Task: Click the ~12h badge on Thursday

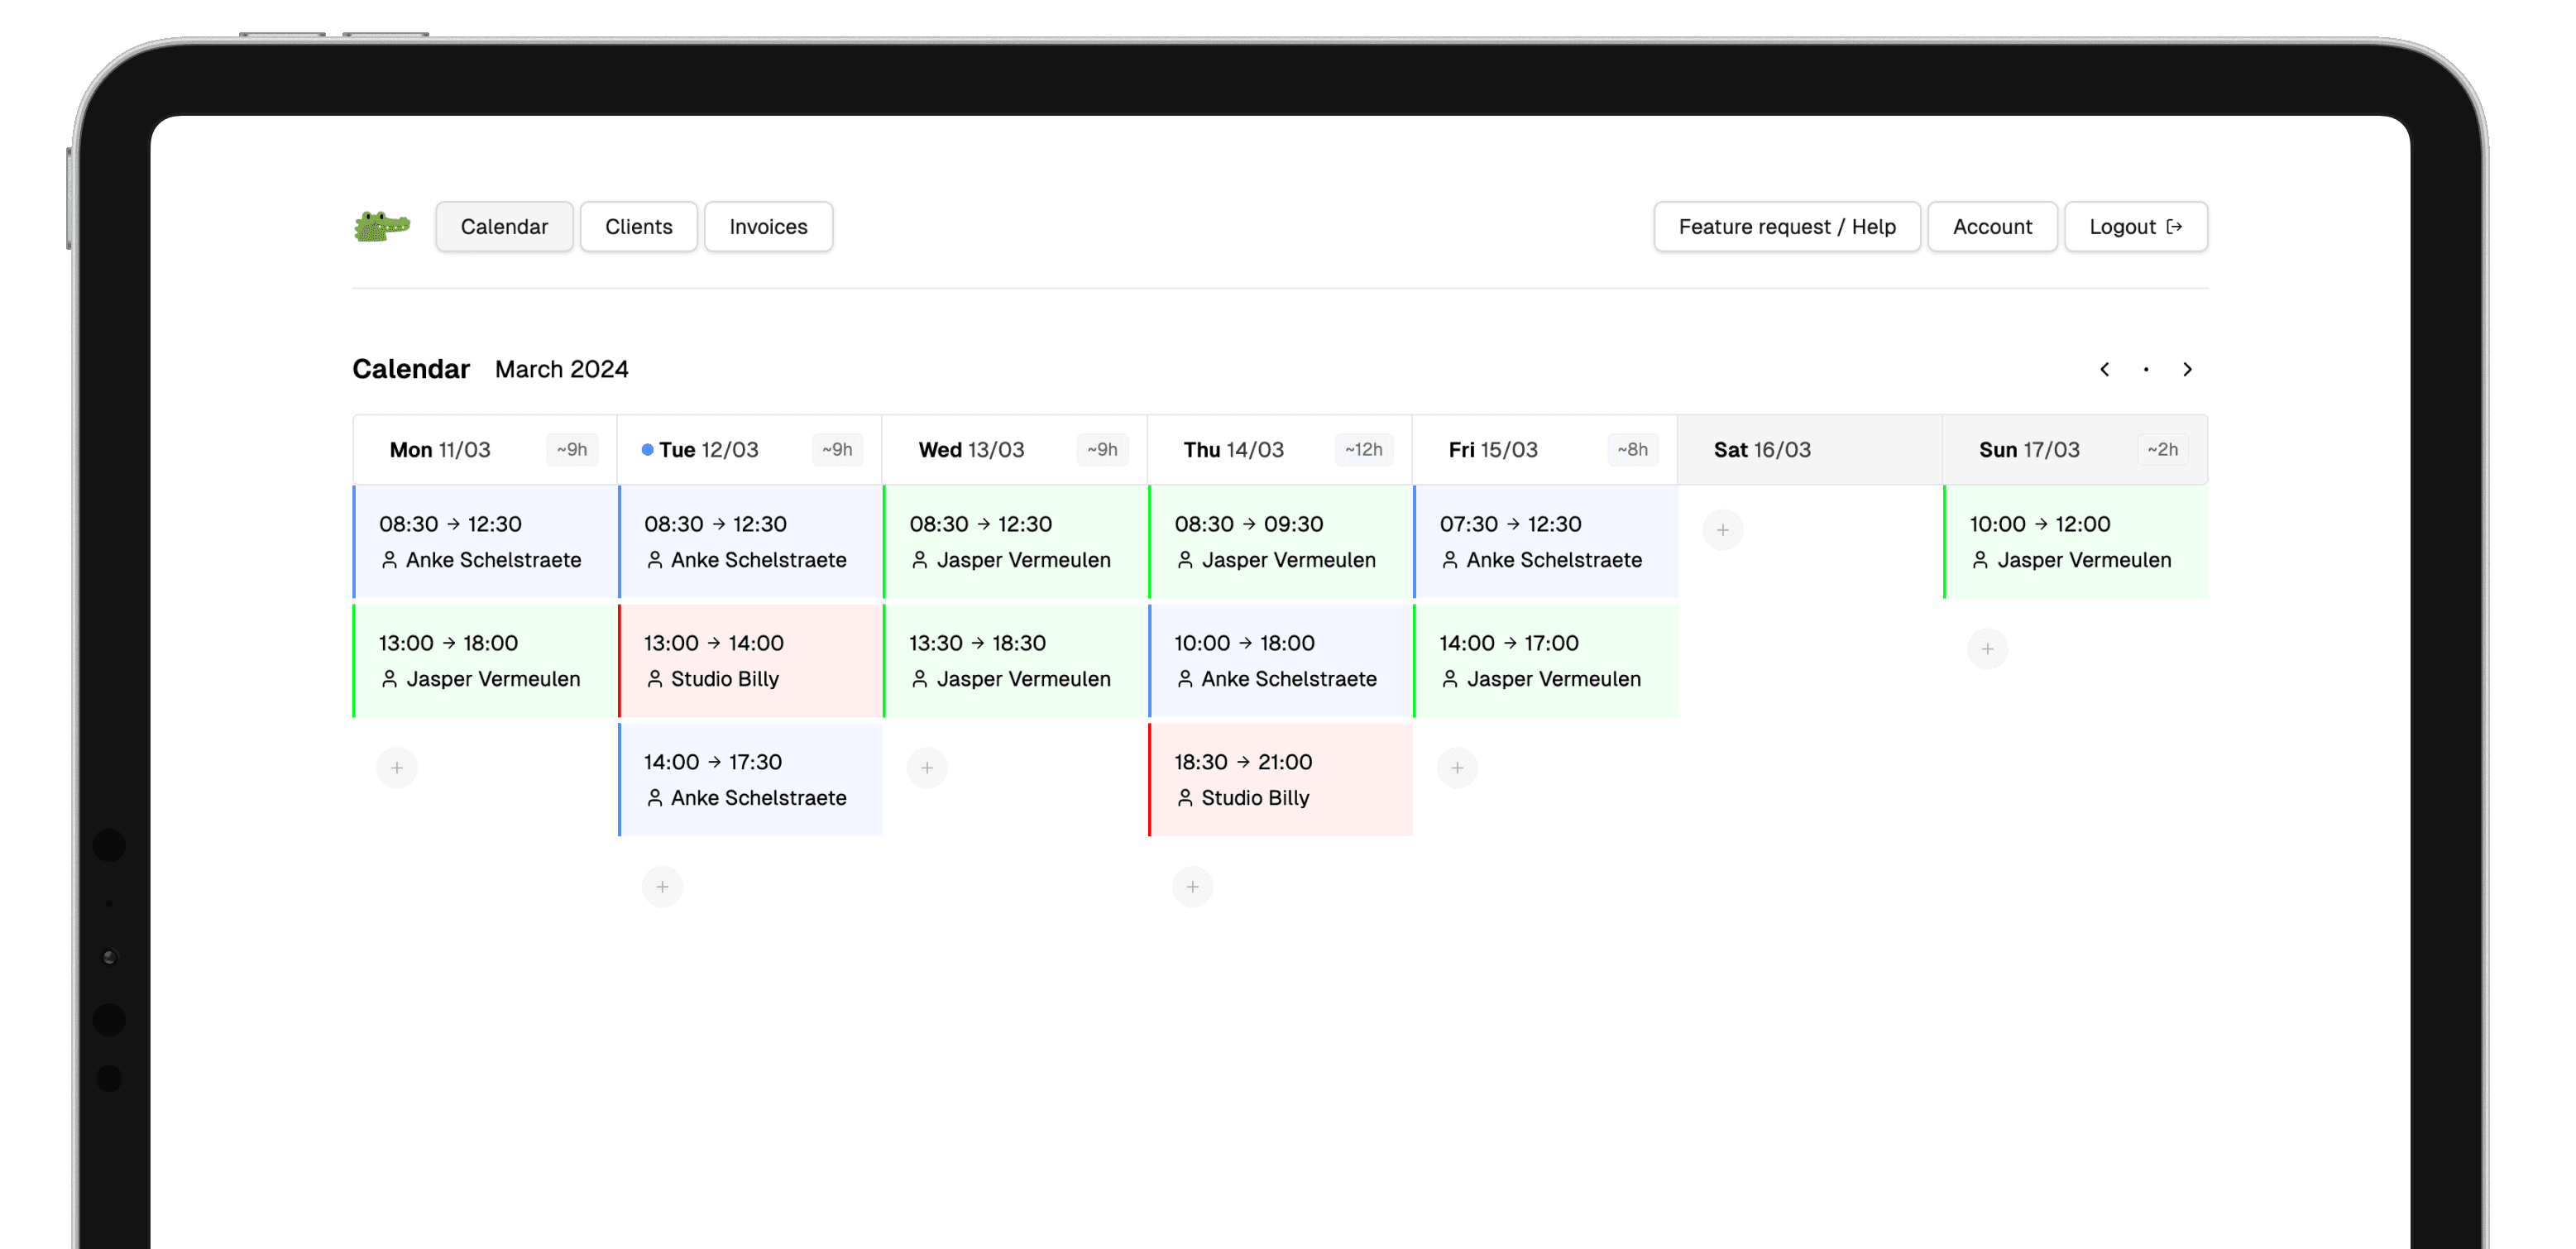Action: click(1363, 450)
